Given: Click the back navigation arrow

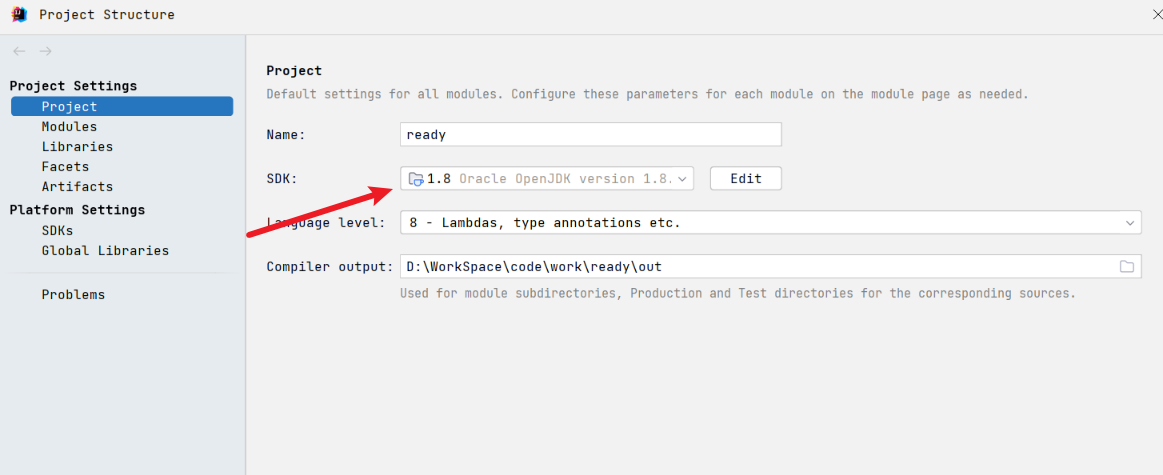Looking at the screenshot, I should 19,51.
